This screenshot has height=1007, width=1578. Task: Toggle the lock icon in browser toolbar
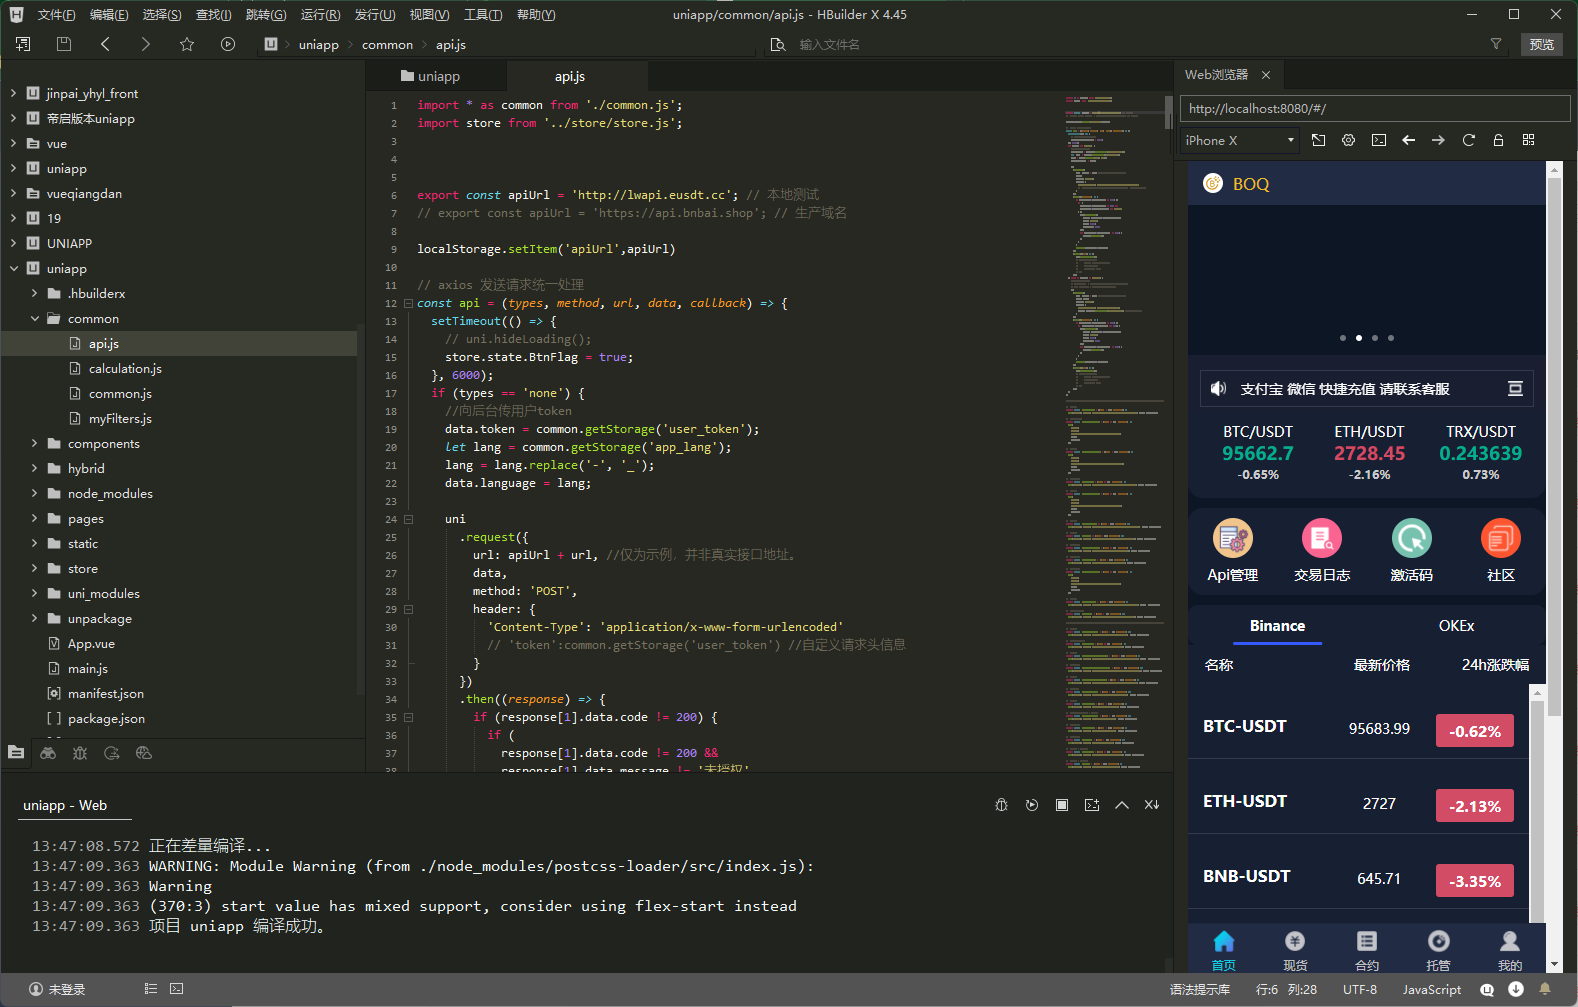tap(1498, 140)
